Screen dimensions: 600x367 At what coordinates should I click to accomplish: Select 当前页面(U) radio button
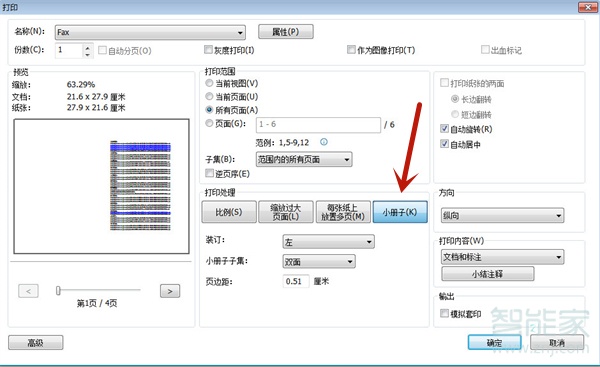[209, 96]
